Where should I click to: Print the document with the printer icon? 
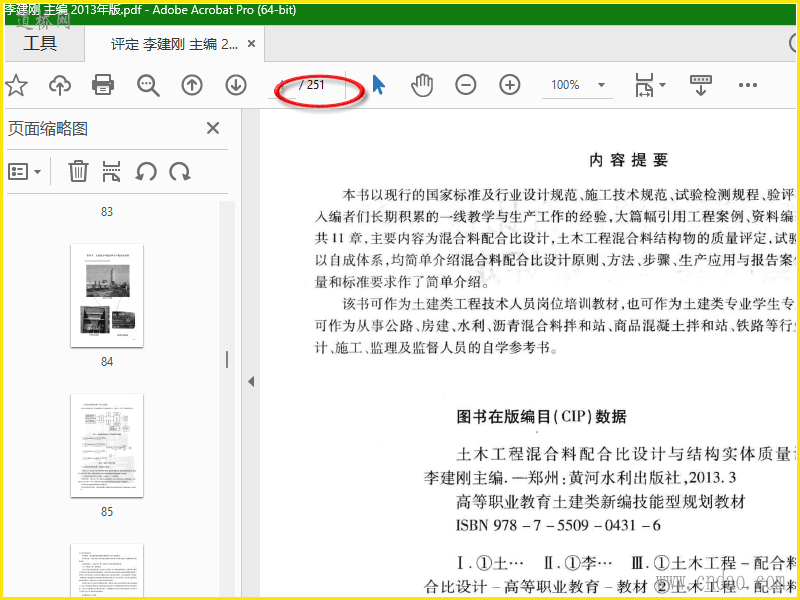coord(103,85)
